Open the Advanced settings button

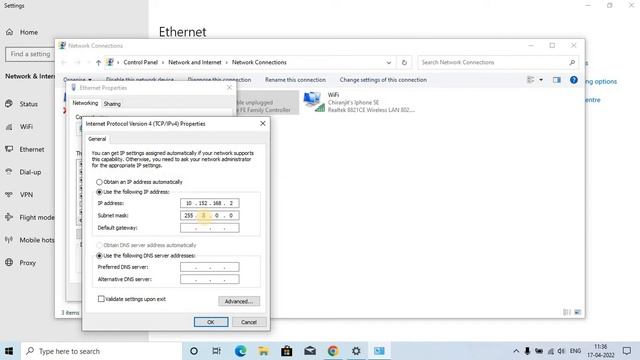(x=239, y=301)
